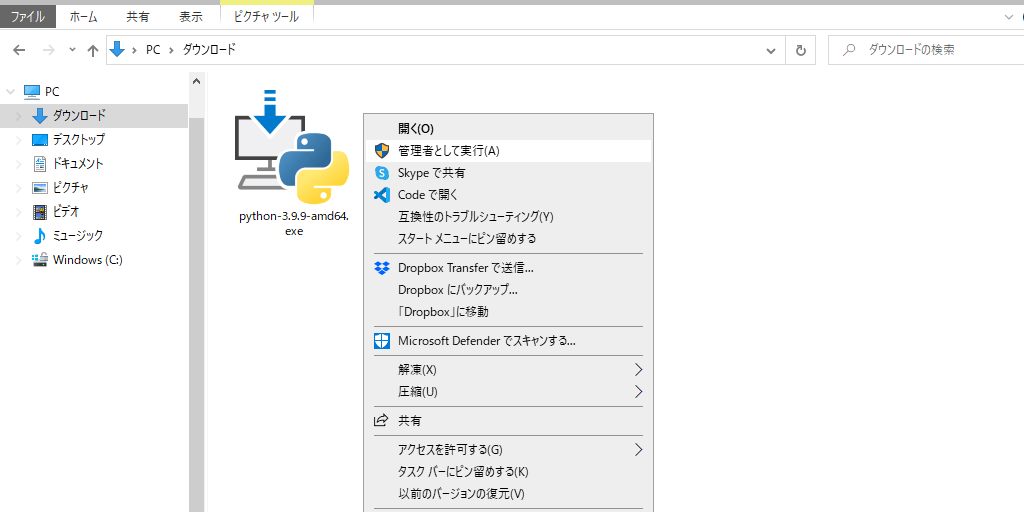Image resolution: width=1024 pixels, height=512 pixels.
Task: Open the address bar history dropdown
Action: coord(770,50)
